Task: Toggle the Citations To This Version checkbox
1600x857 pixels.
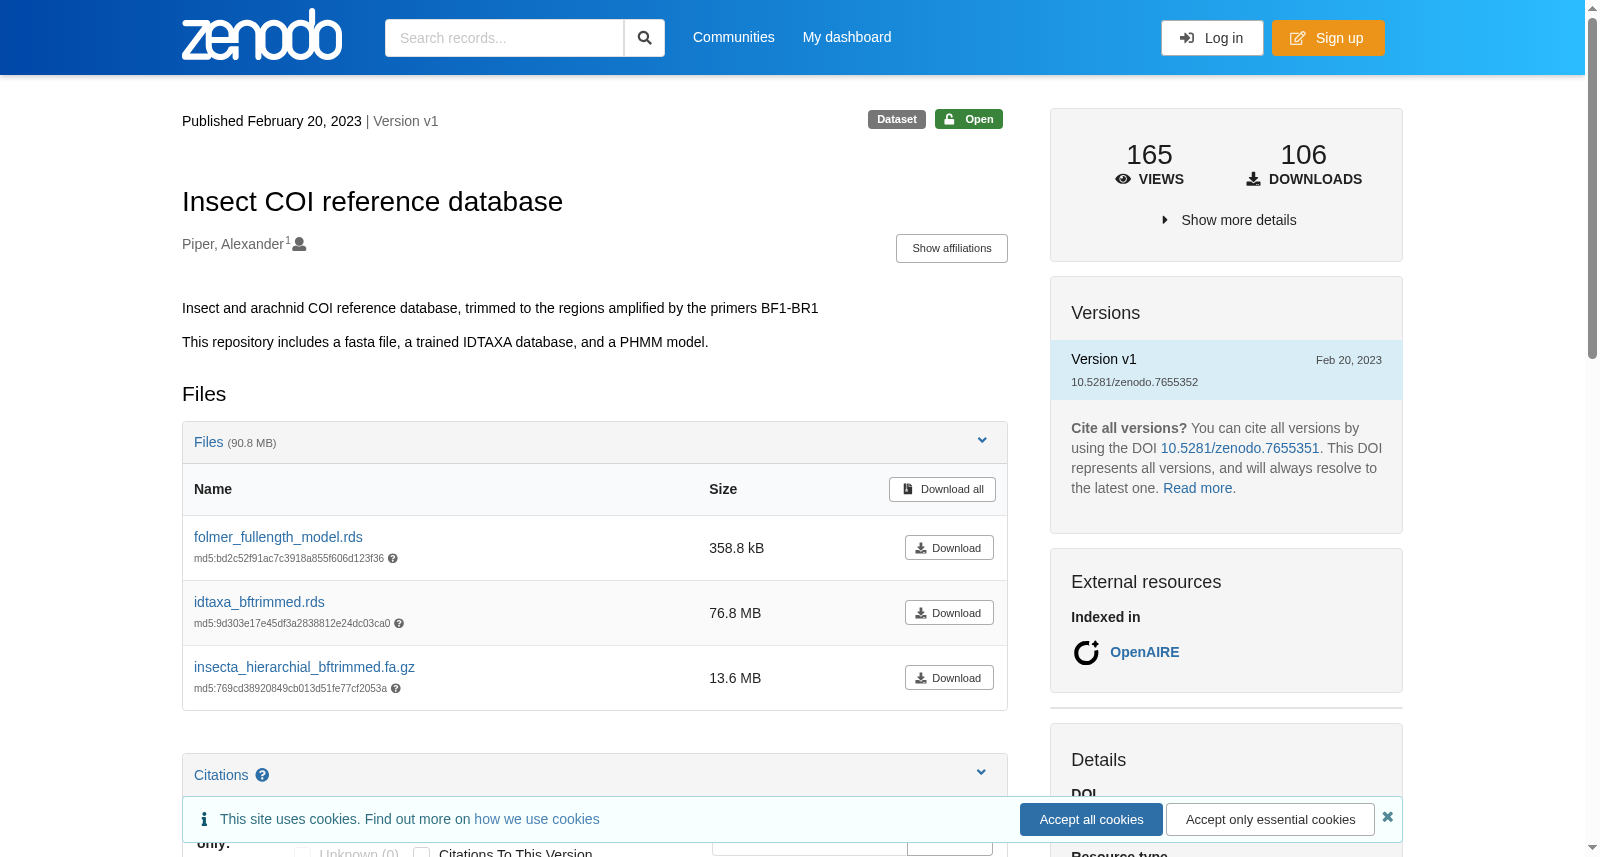Action: 422,853
